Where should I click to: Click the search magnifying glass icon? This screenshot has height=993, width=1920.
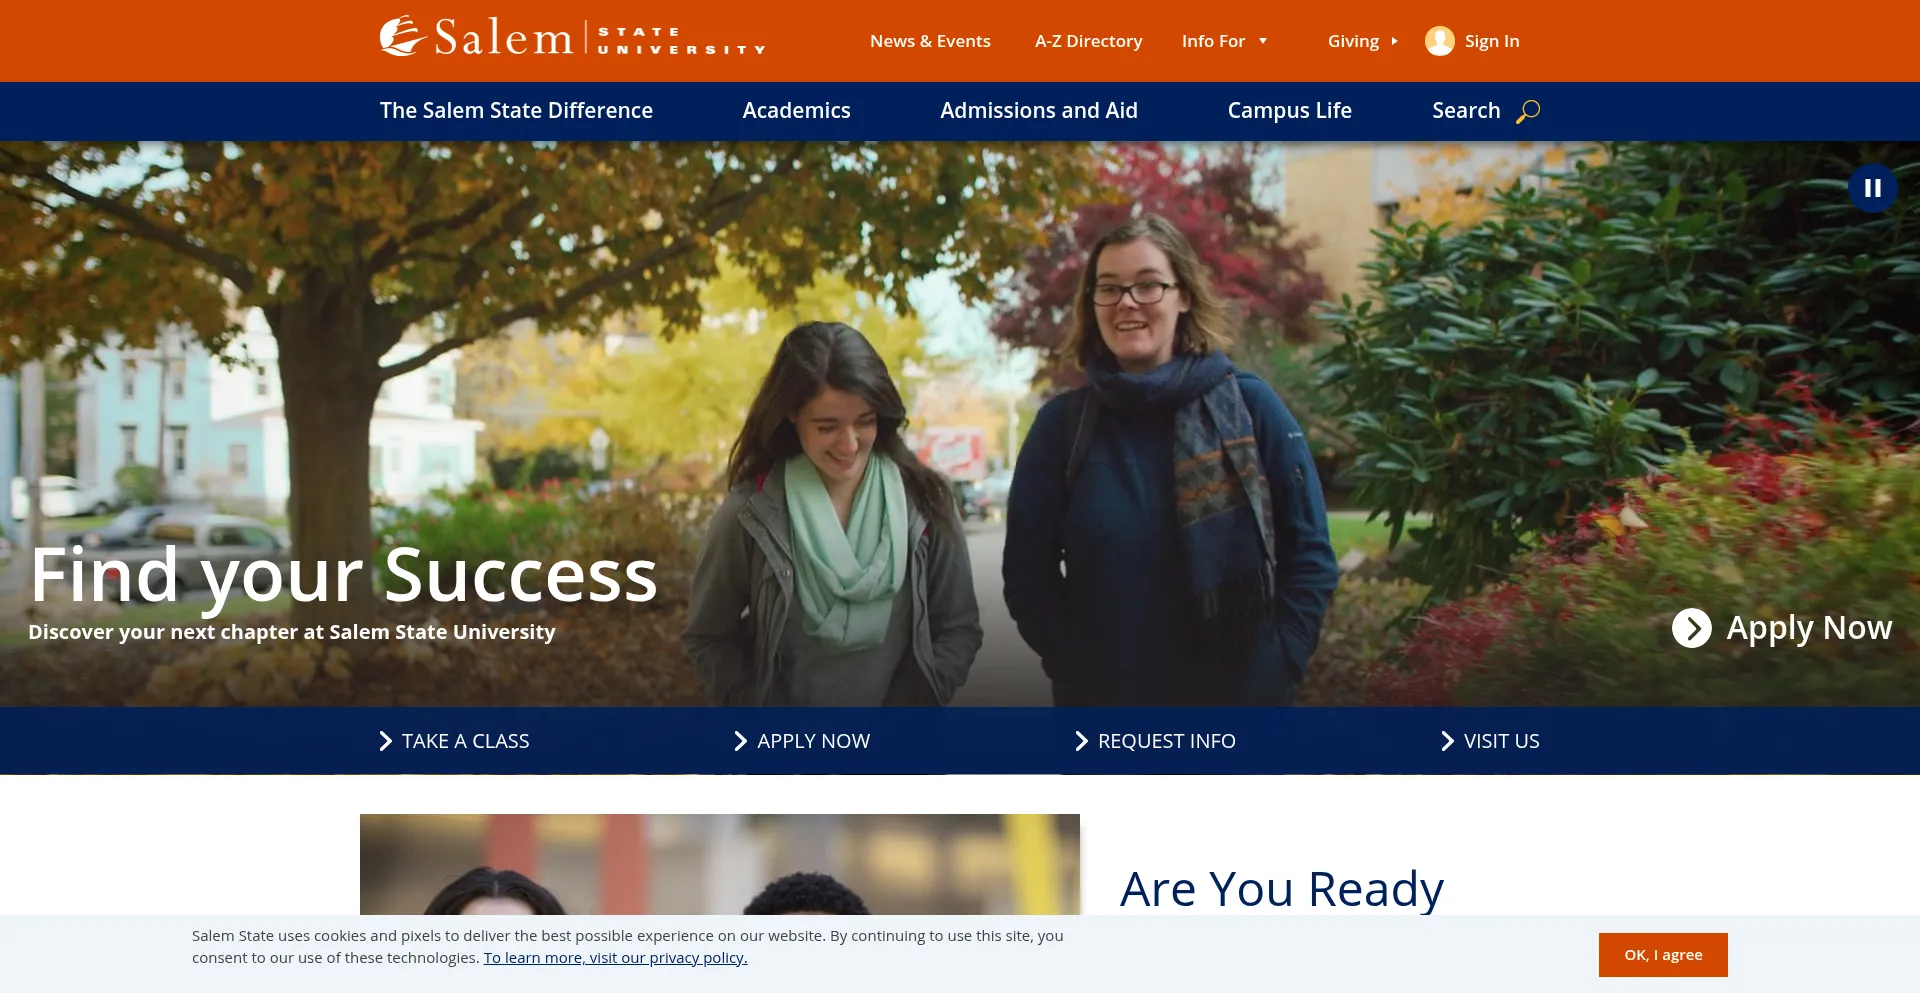pyautogui.click(x=1528, y=111)
